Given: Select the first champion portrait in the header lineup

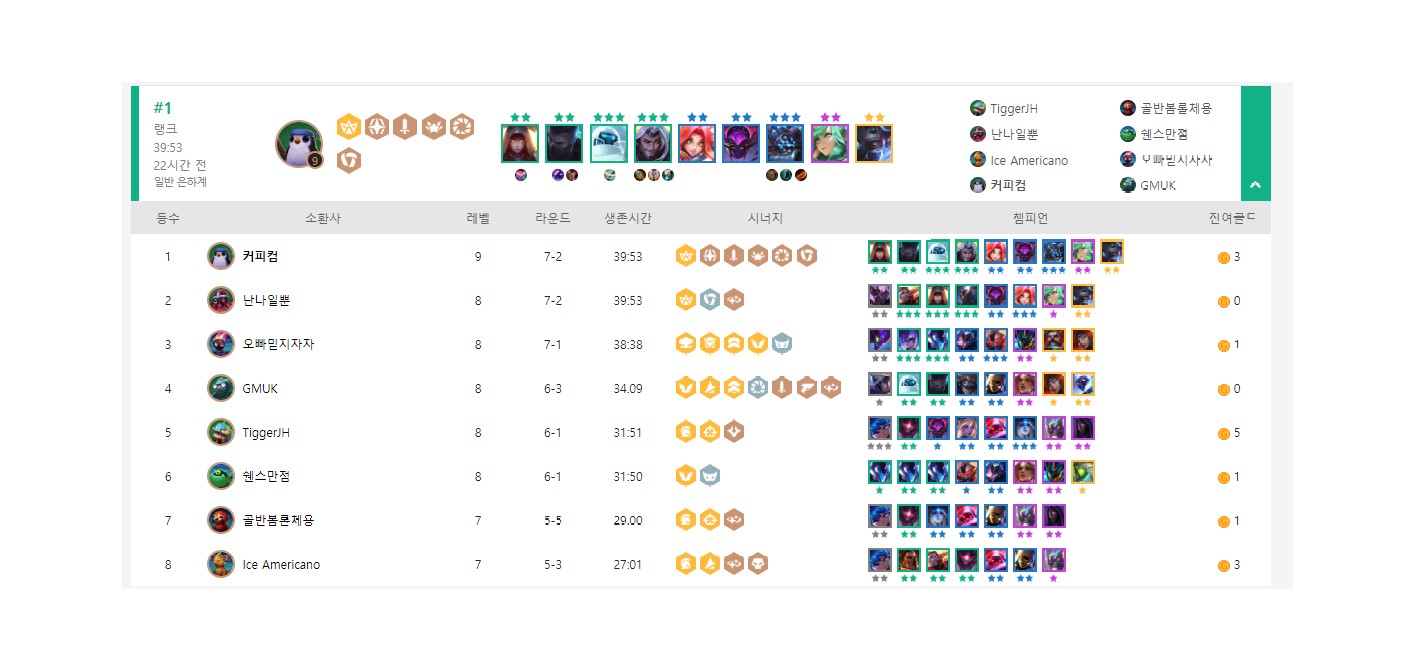Looking at the screenshot, I should pos(520,143).
